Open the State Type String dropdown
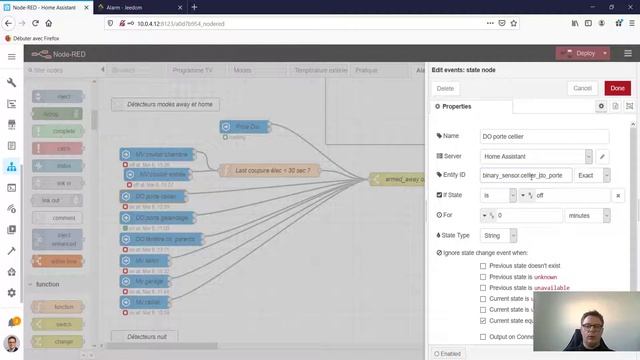The height and width of the screenshot is (360, 640). (x=498, y=236)
